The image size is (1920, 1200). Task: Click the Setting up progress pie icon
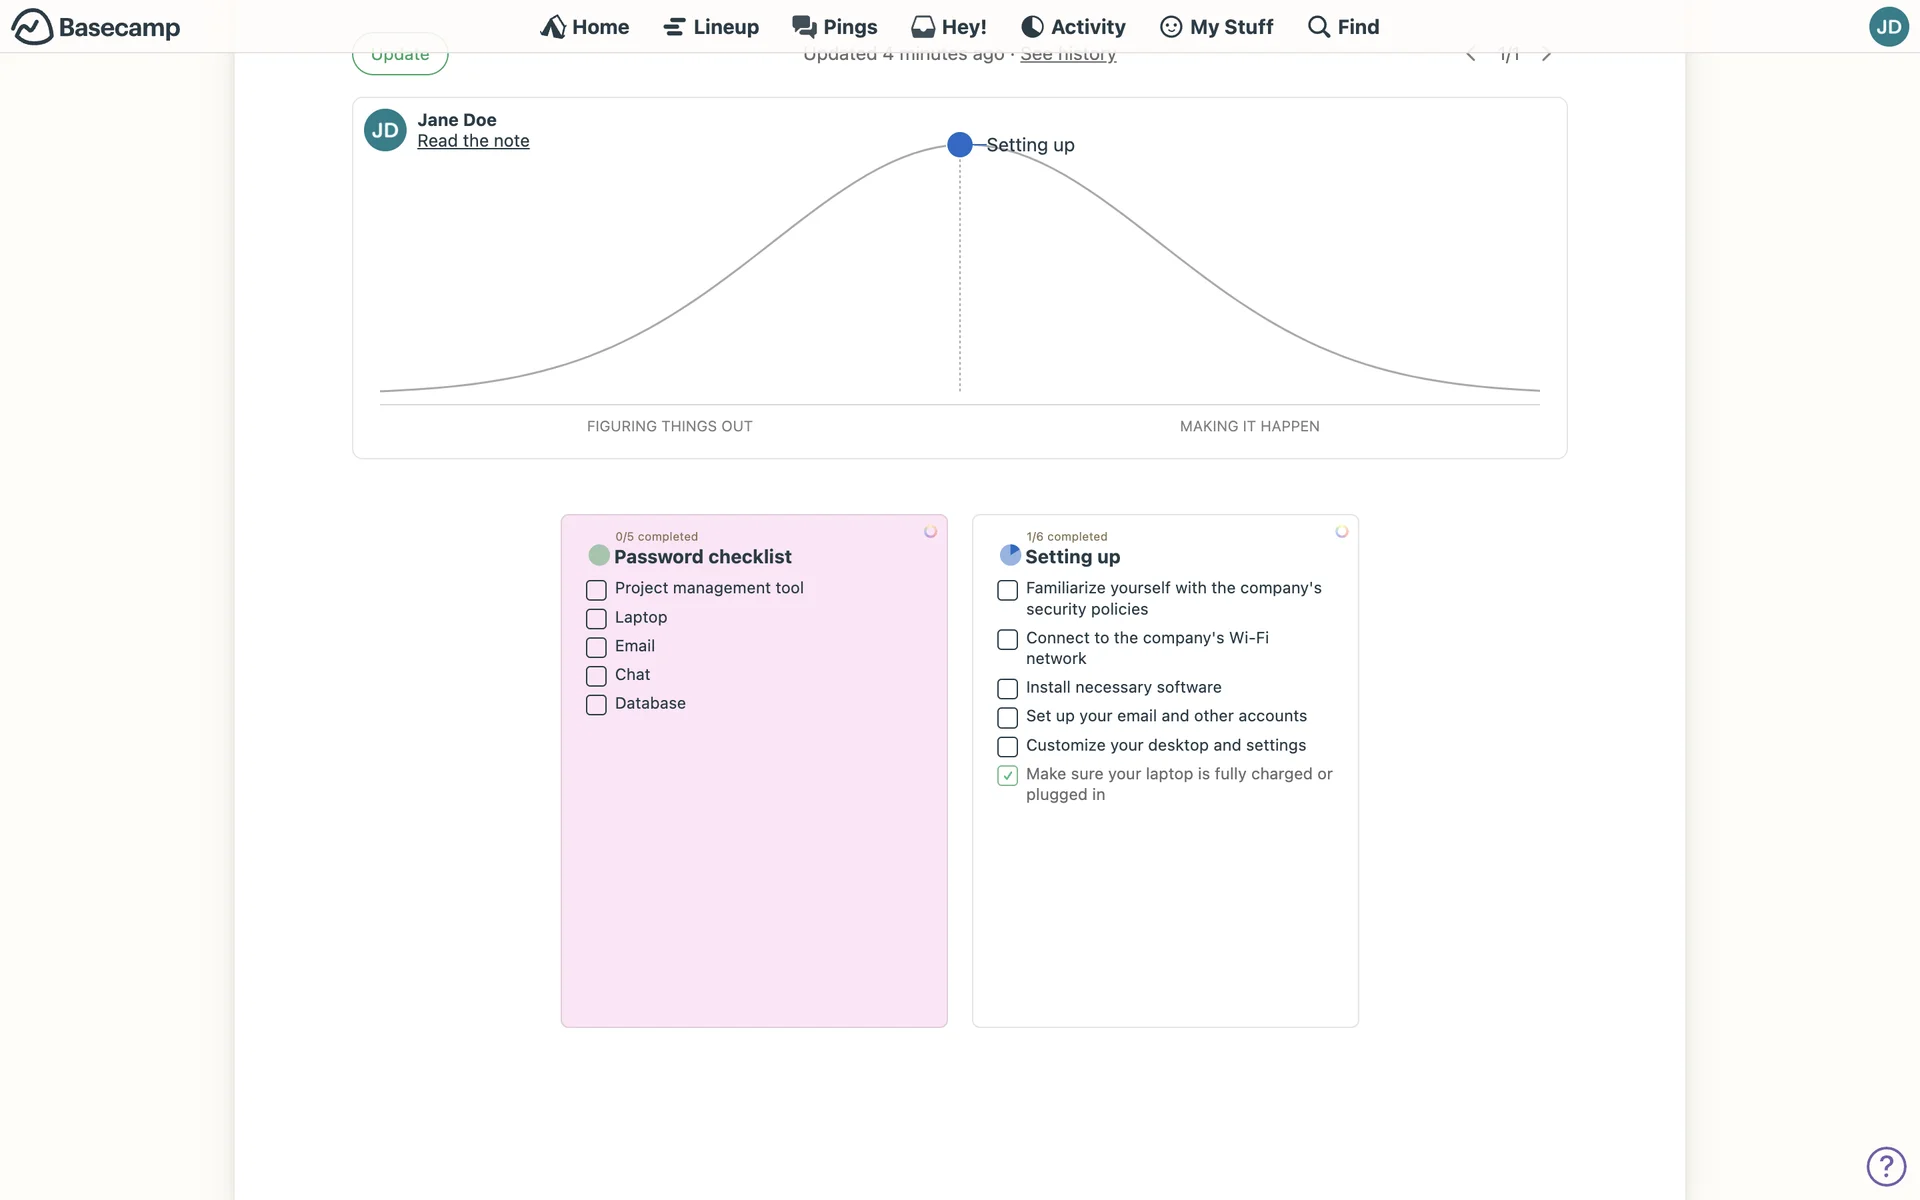click(x=1010, y=555)
